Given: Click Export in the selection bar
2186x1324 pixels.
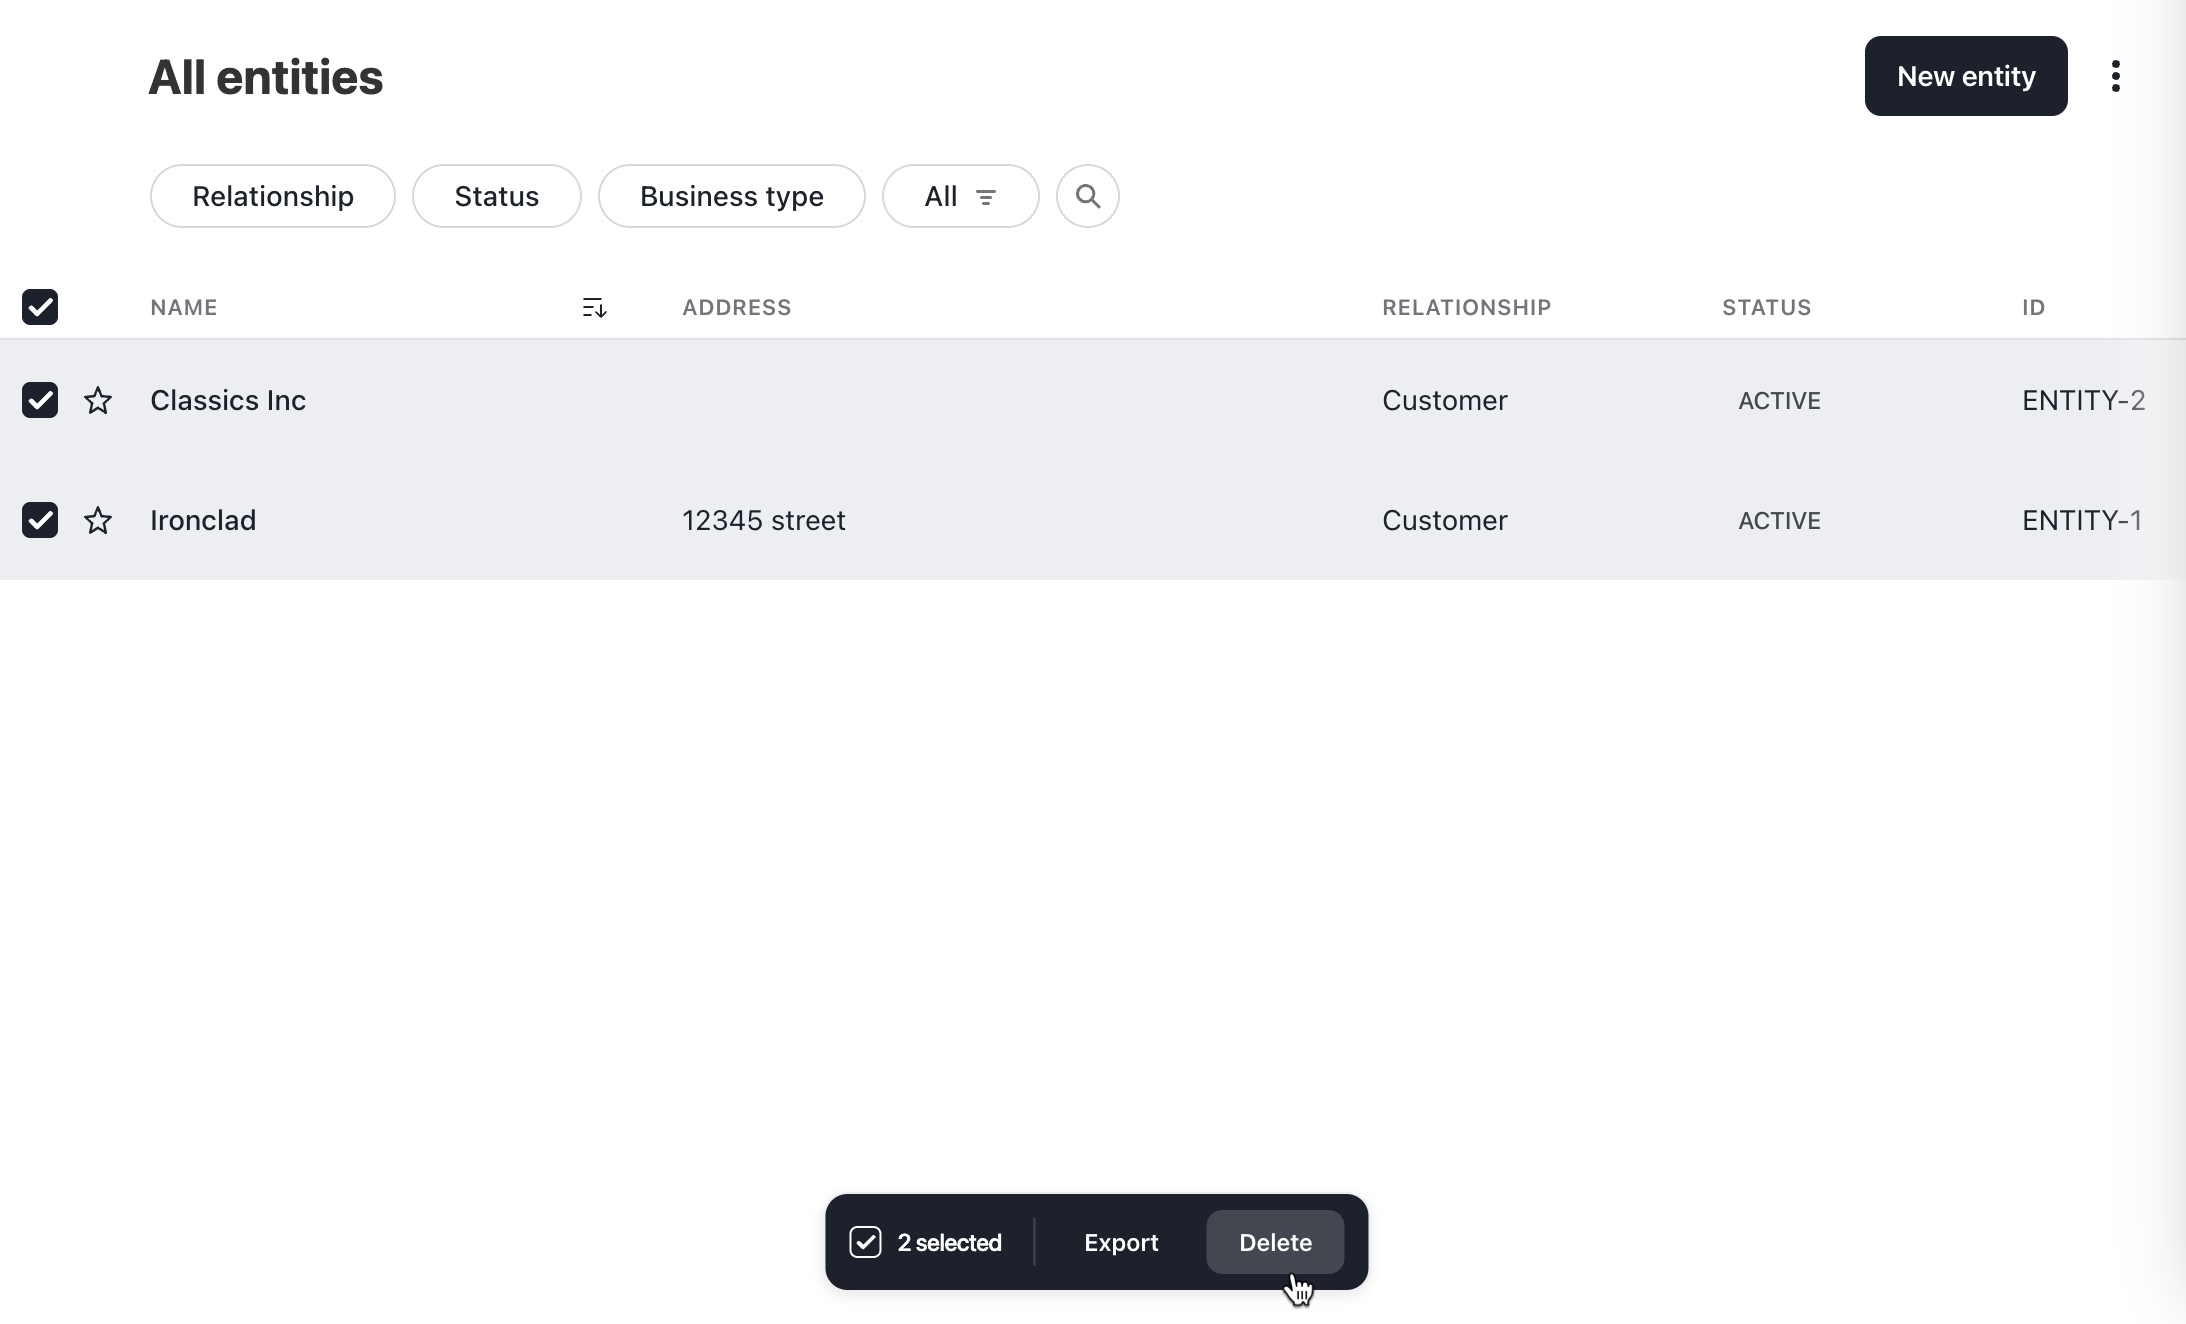Looking at the screenshot, I should point(1120,1242).
